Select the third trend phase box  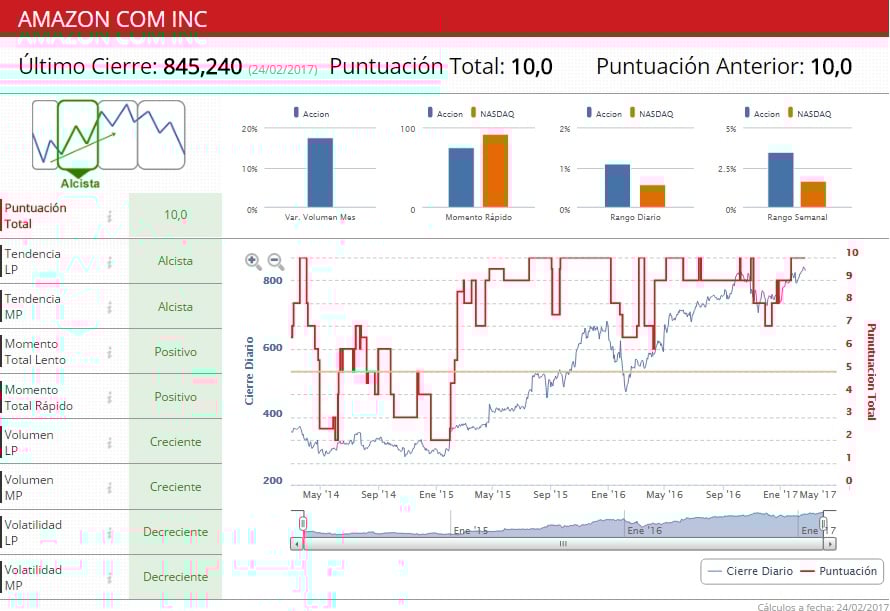click(118, 135)
